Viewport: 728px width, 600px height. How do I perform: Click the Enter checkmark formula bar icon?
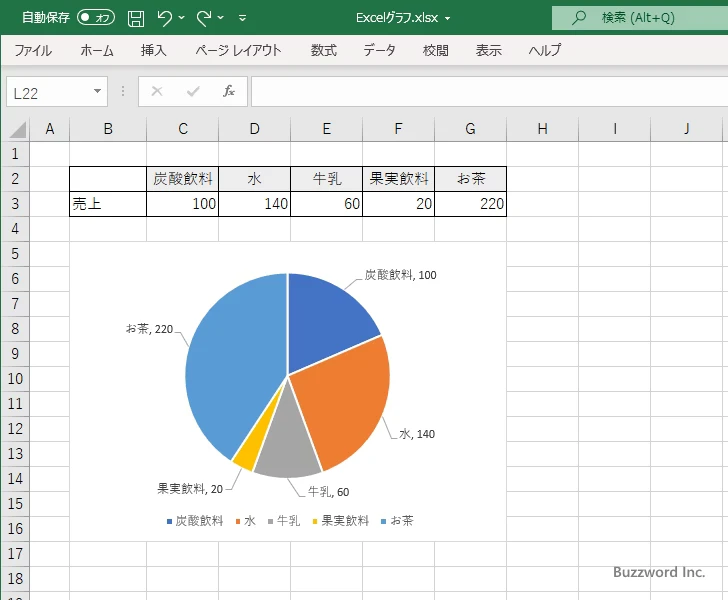click(193, 91)
